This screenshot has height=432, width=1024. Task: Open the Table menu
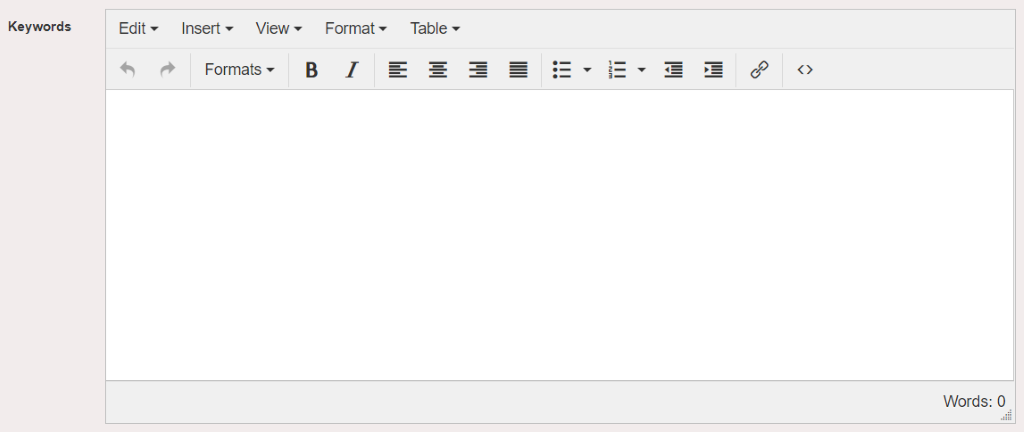coord(435,29)
